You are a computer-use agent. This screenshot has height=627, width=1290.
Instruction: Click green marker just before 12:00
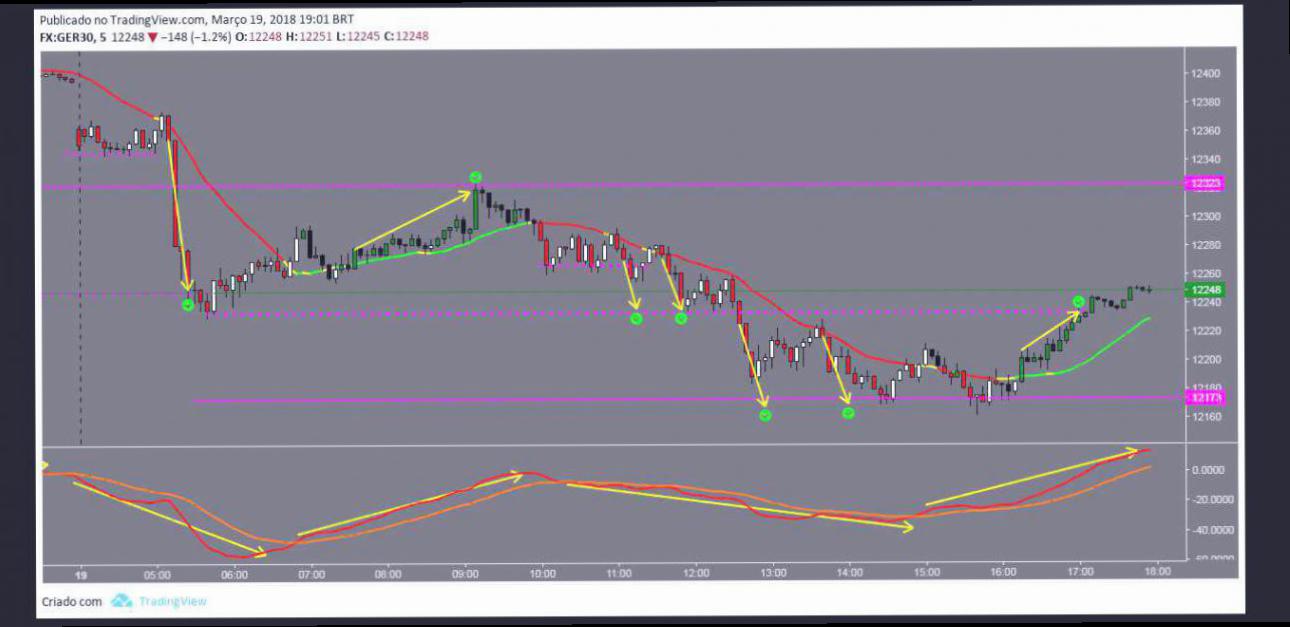(x=681, y=319)
